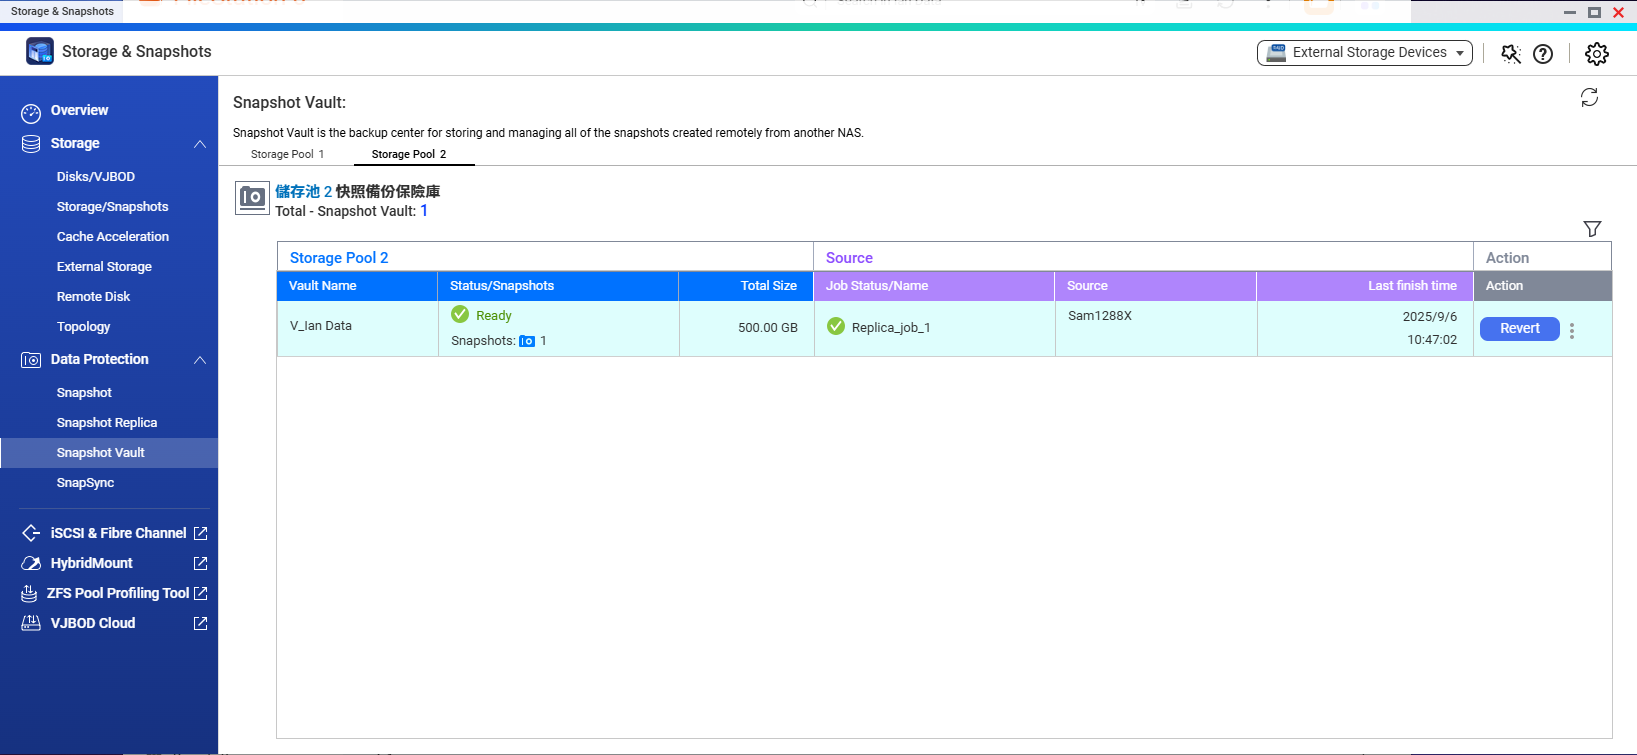The width and height of the screenshot is (1637, 755).
Task: Open SnapSync sidebar item
Action: tap(85, 482)
